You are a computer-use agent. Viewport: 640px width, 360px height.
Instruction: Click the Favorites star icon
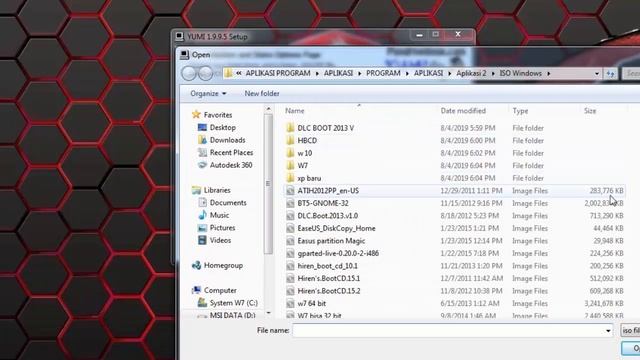pos(196,115)
